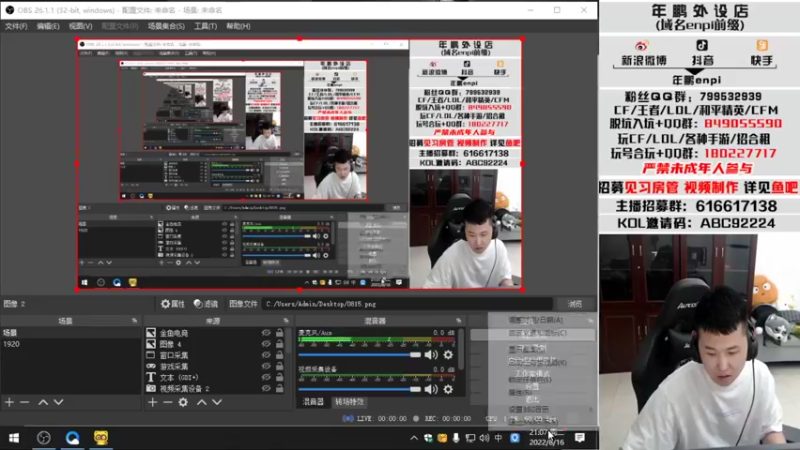Click the 浏览 browse button
The image size is (800, 450).
click(x=575, y=304)
